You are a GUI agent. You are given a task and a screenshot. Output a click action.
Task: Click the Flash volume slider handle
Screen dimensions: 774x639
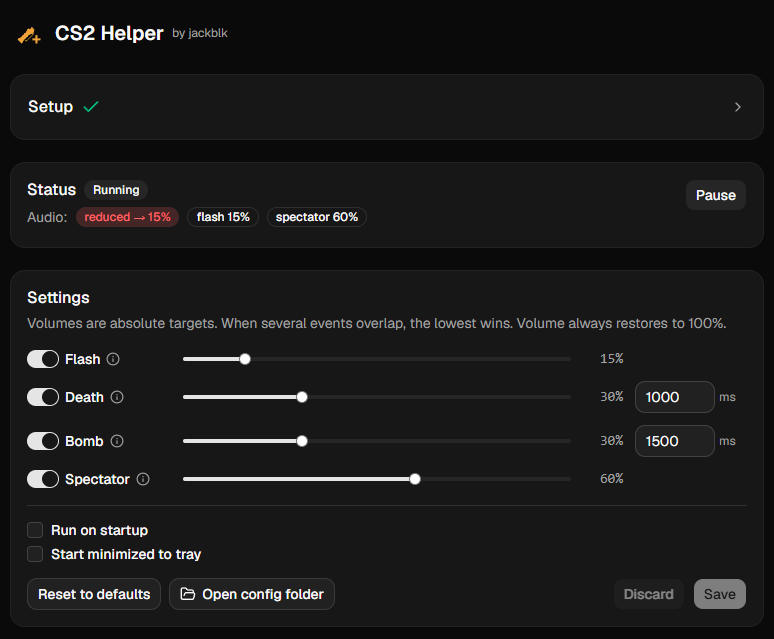[x=245, y=359]
